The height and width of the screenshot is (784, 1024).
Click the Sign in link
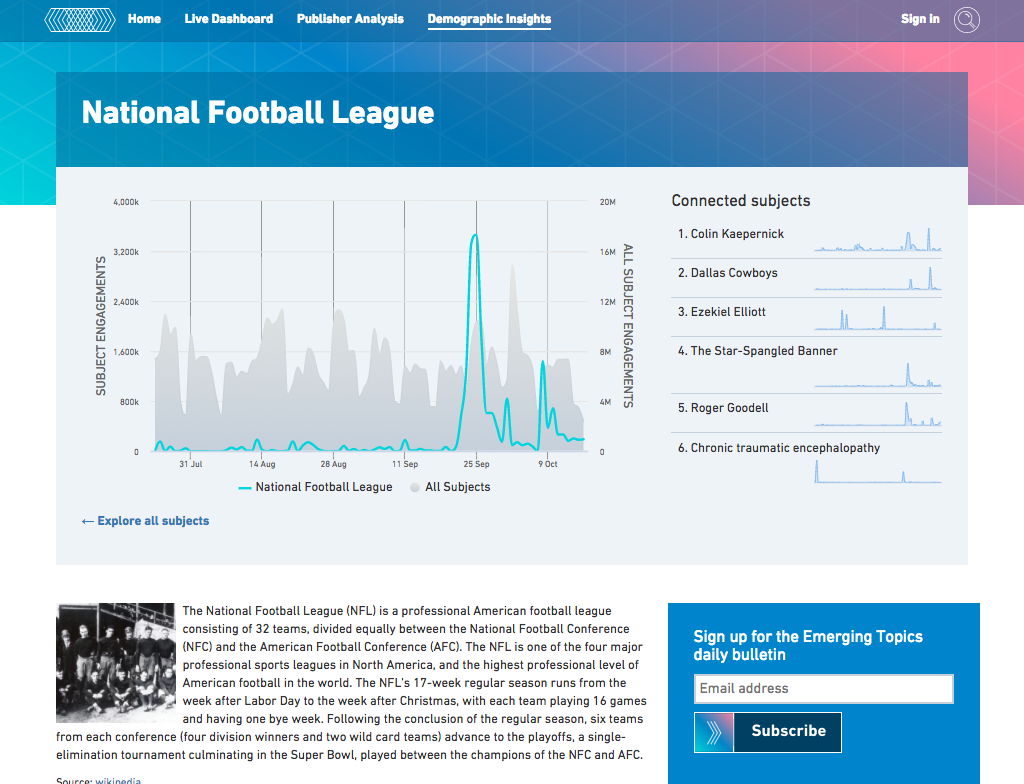(920, 19)
